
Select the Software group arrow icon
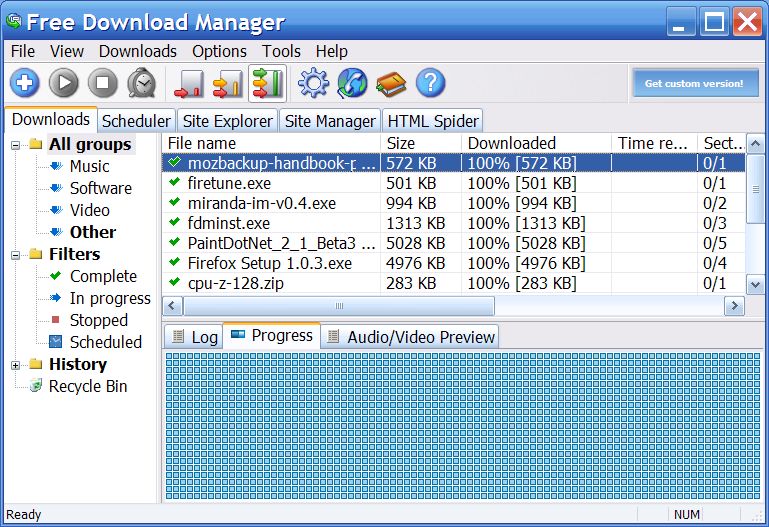coord(56,188)
